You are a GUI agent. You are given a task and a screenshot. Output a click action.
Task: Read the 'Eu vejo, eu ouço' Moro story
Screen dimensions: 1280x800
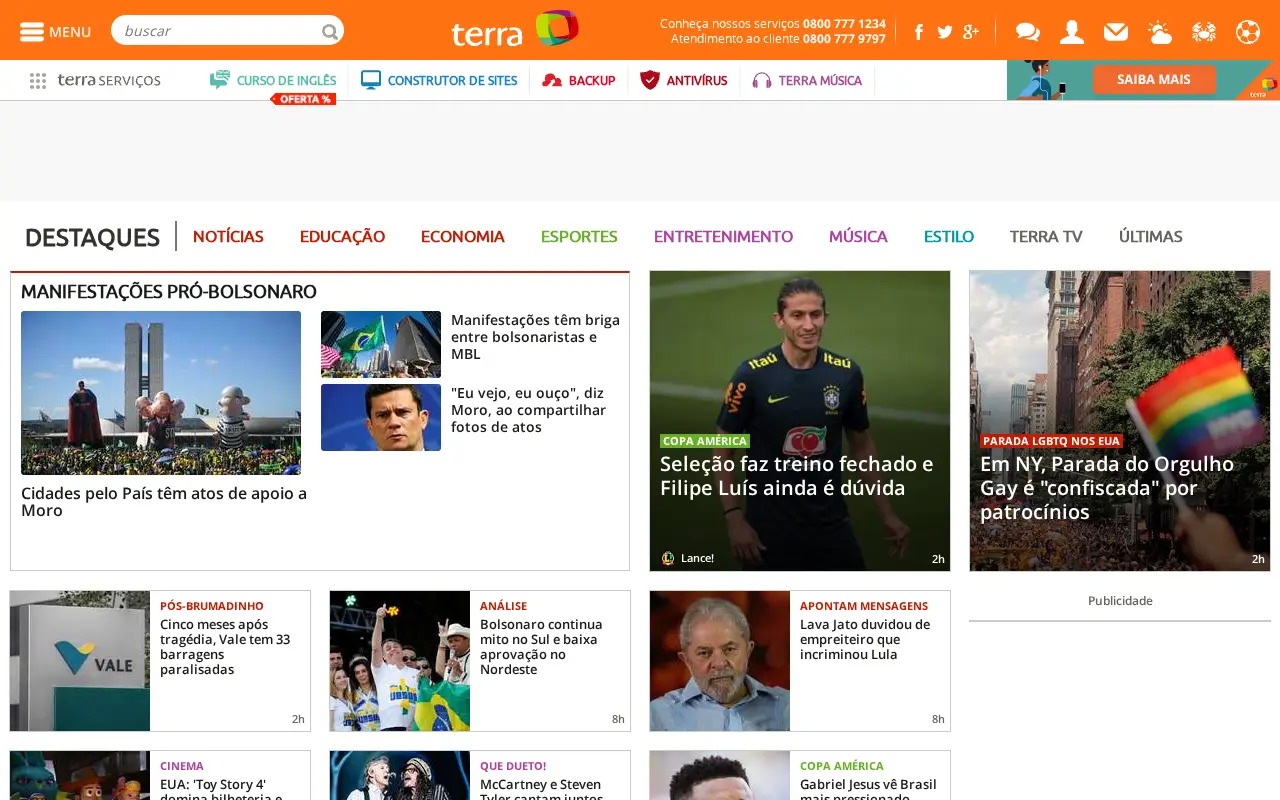[x=528, y=410]
